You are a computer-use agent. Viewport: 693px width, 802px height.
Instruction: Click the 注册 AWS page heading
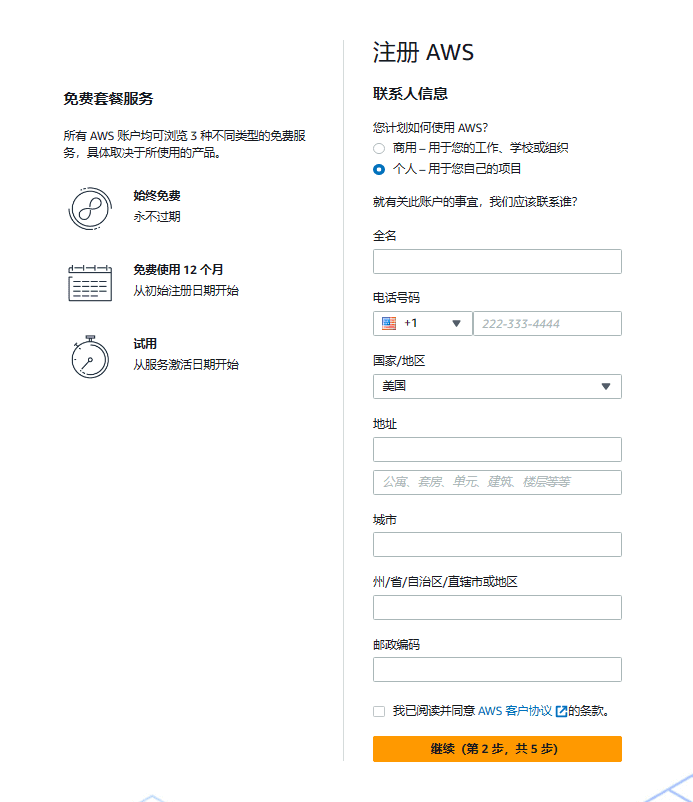(x=423, y=52)
